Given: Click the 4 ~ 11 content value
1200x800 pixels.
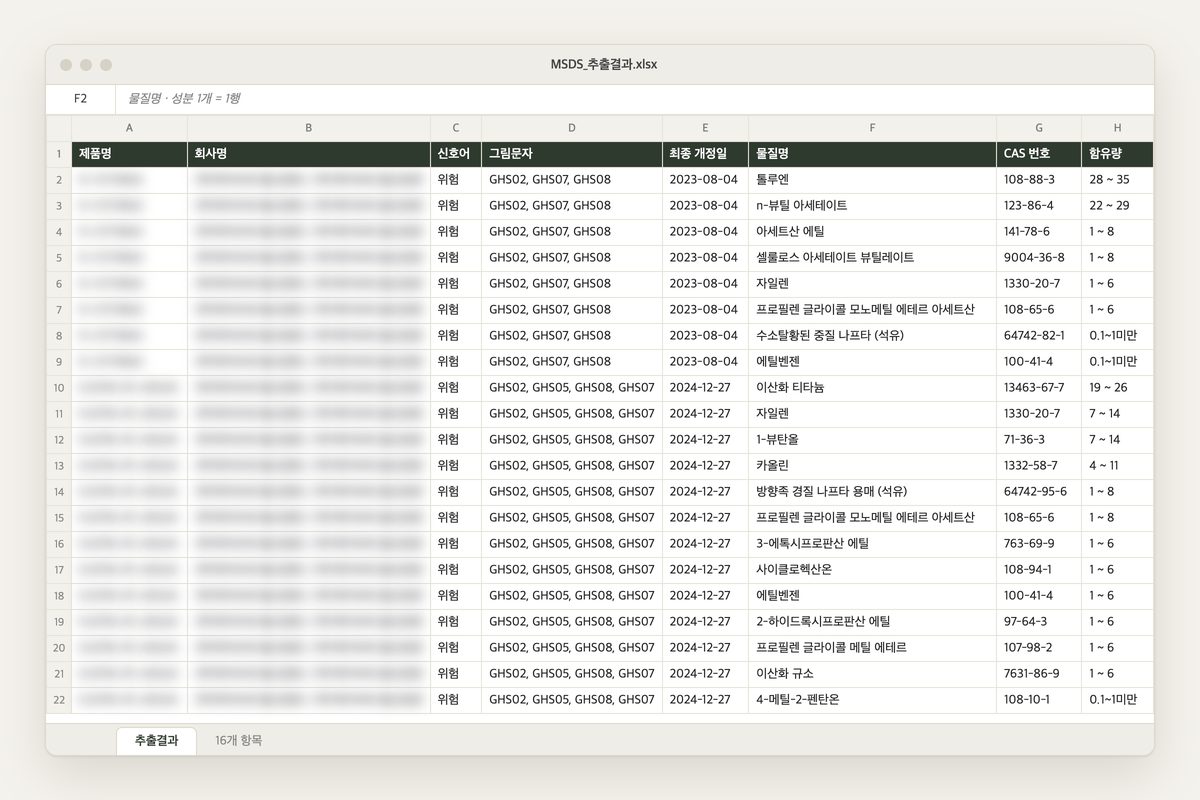Looking at the screenshot, I should (x=1117, y=466).
